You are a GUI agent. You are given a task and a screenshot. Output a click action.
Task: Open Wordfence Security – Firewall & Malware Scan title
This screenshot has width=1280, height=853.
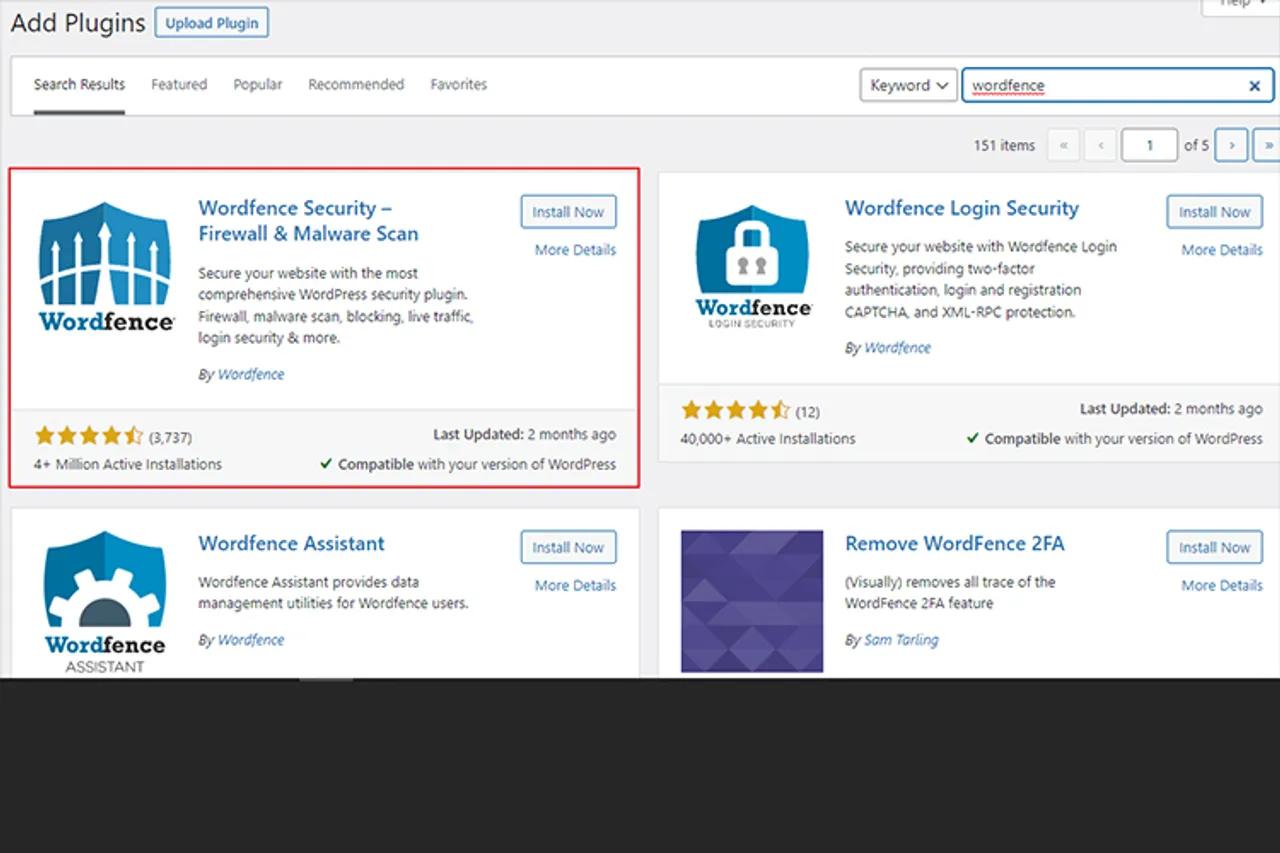tap(308, 221)
